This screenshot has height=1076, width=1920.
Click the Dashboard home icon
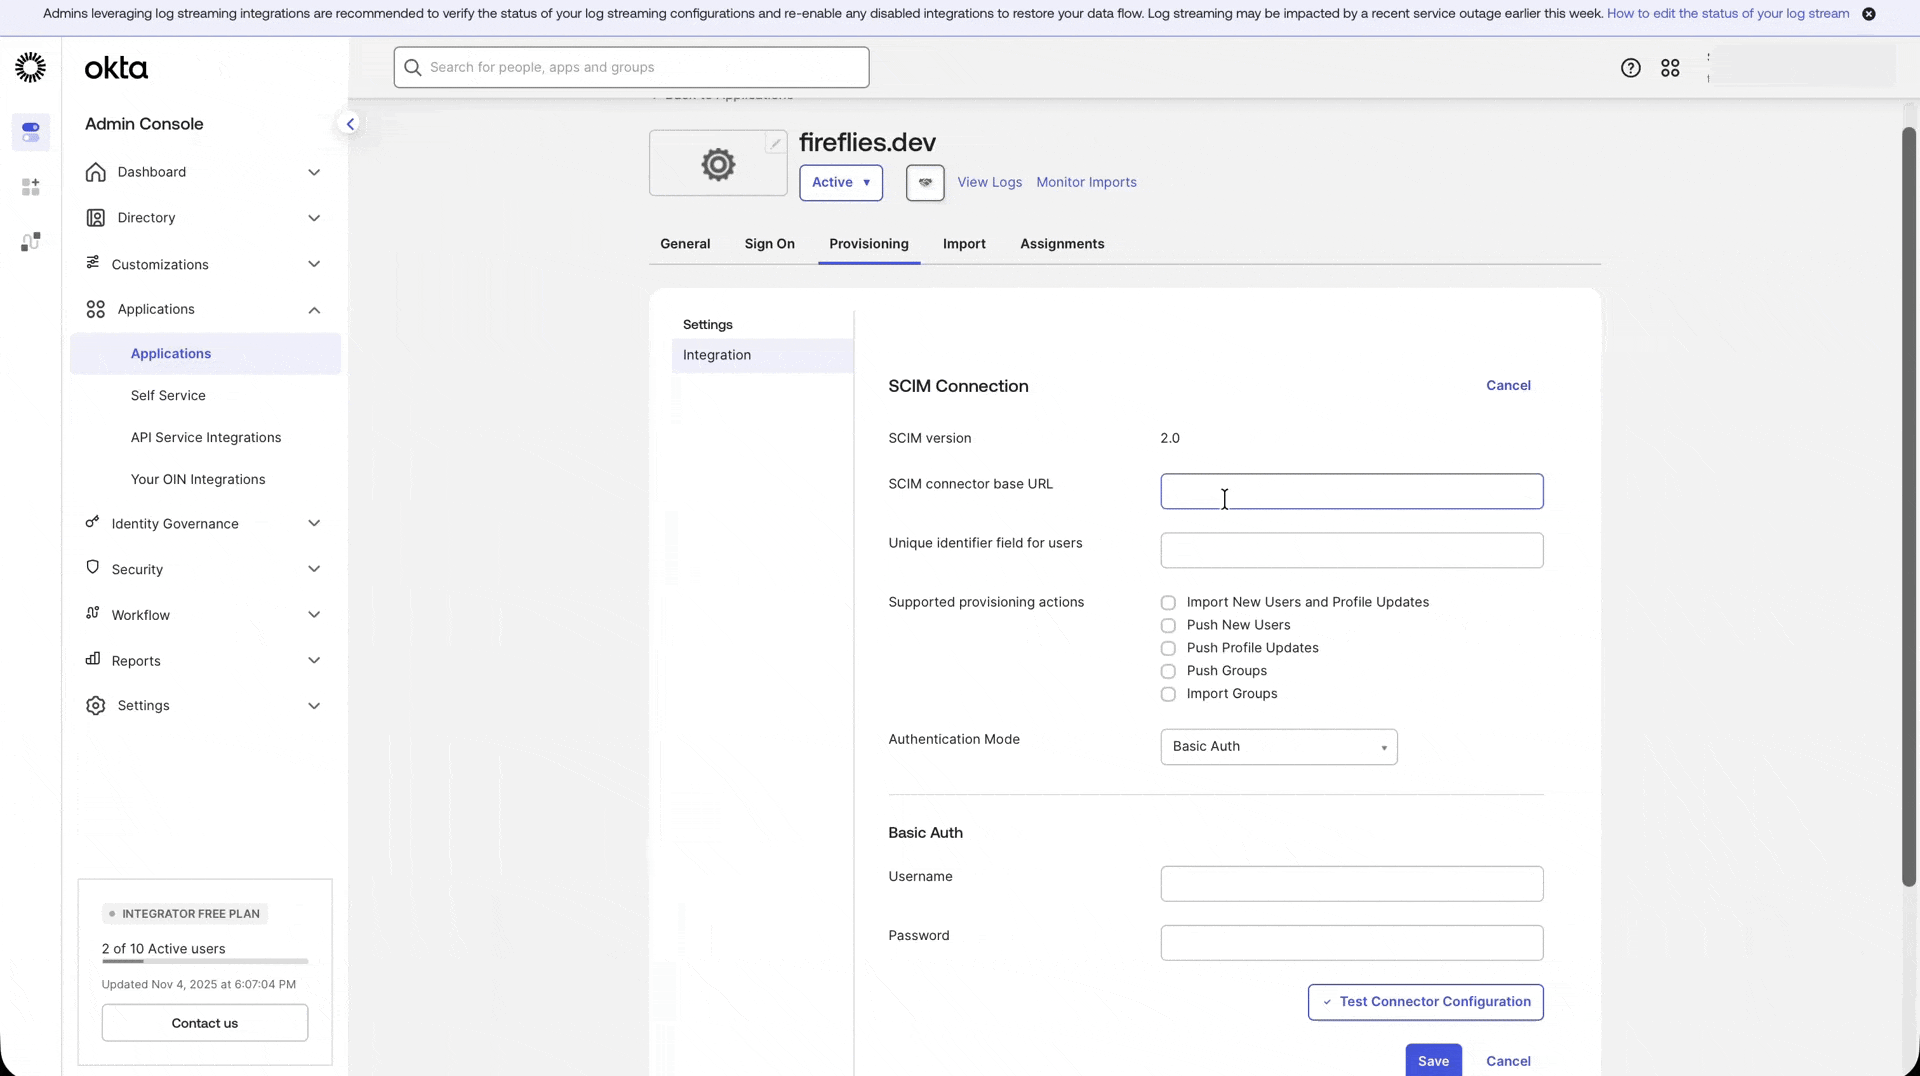95,172
